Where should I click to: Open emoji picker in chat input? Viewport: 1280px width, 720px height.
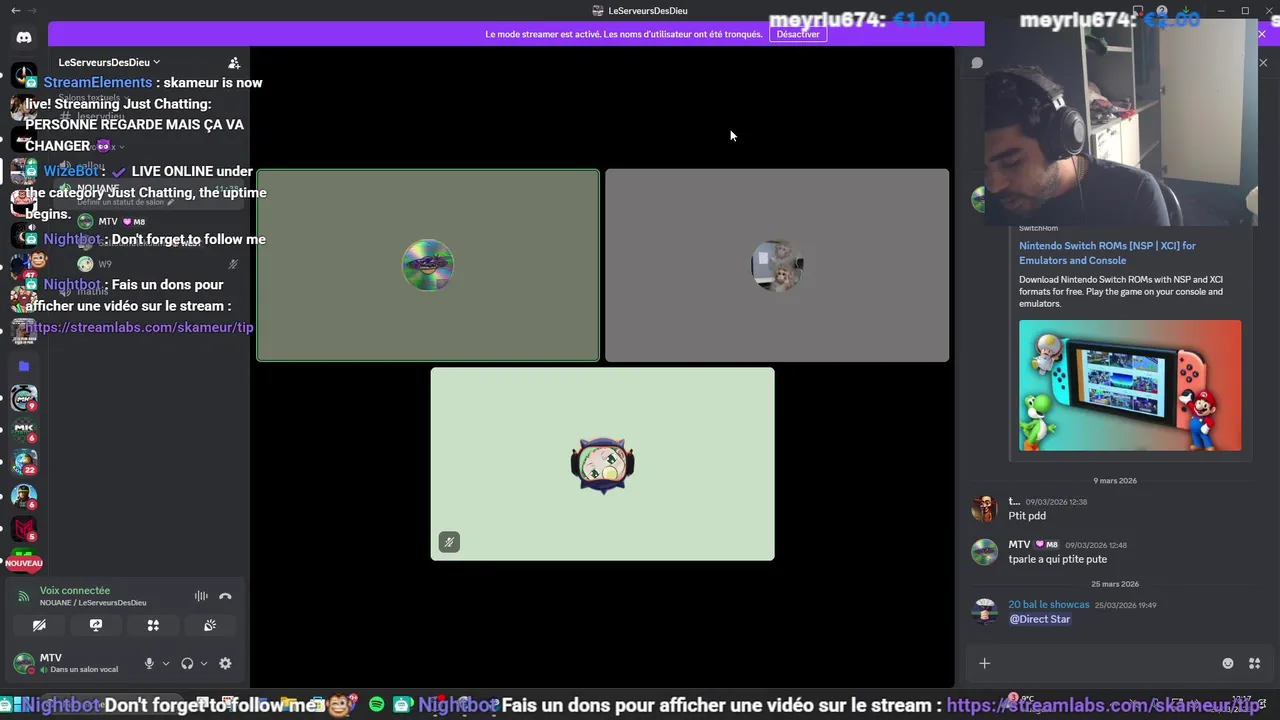(1228, 663)
